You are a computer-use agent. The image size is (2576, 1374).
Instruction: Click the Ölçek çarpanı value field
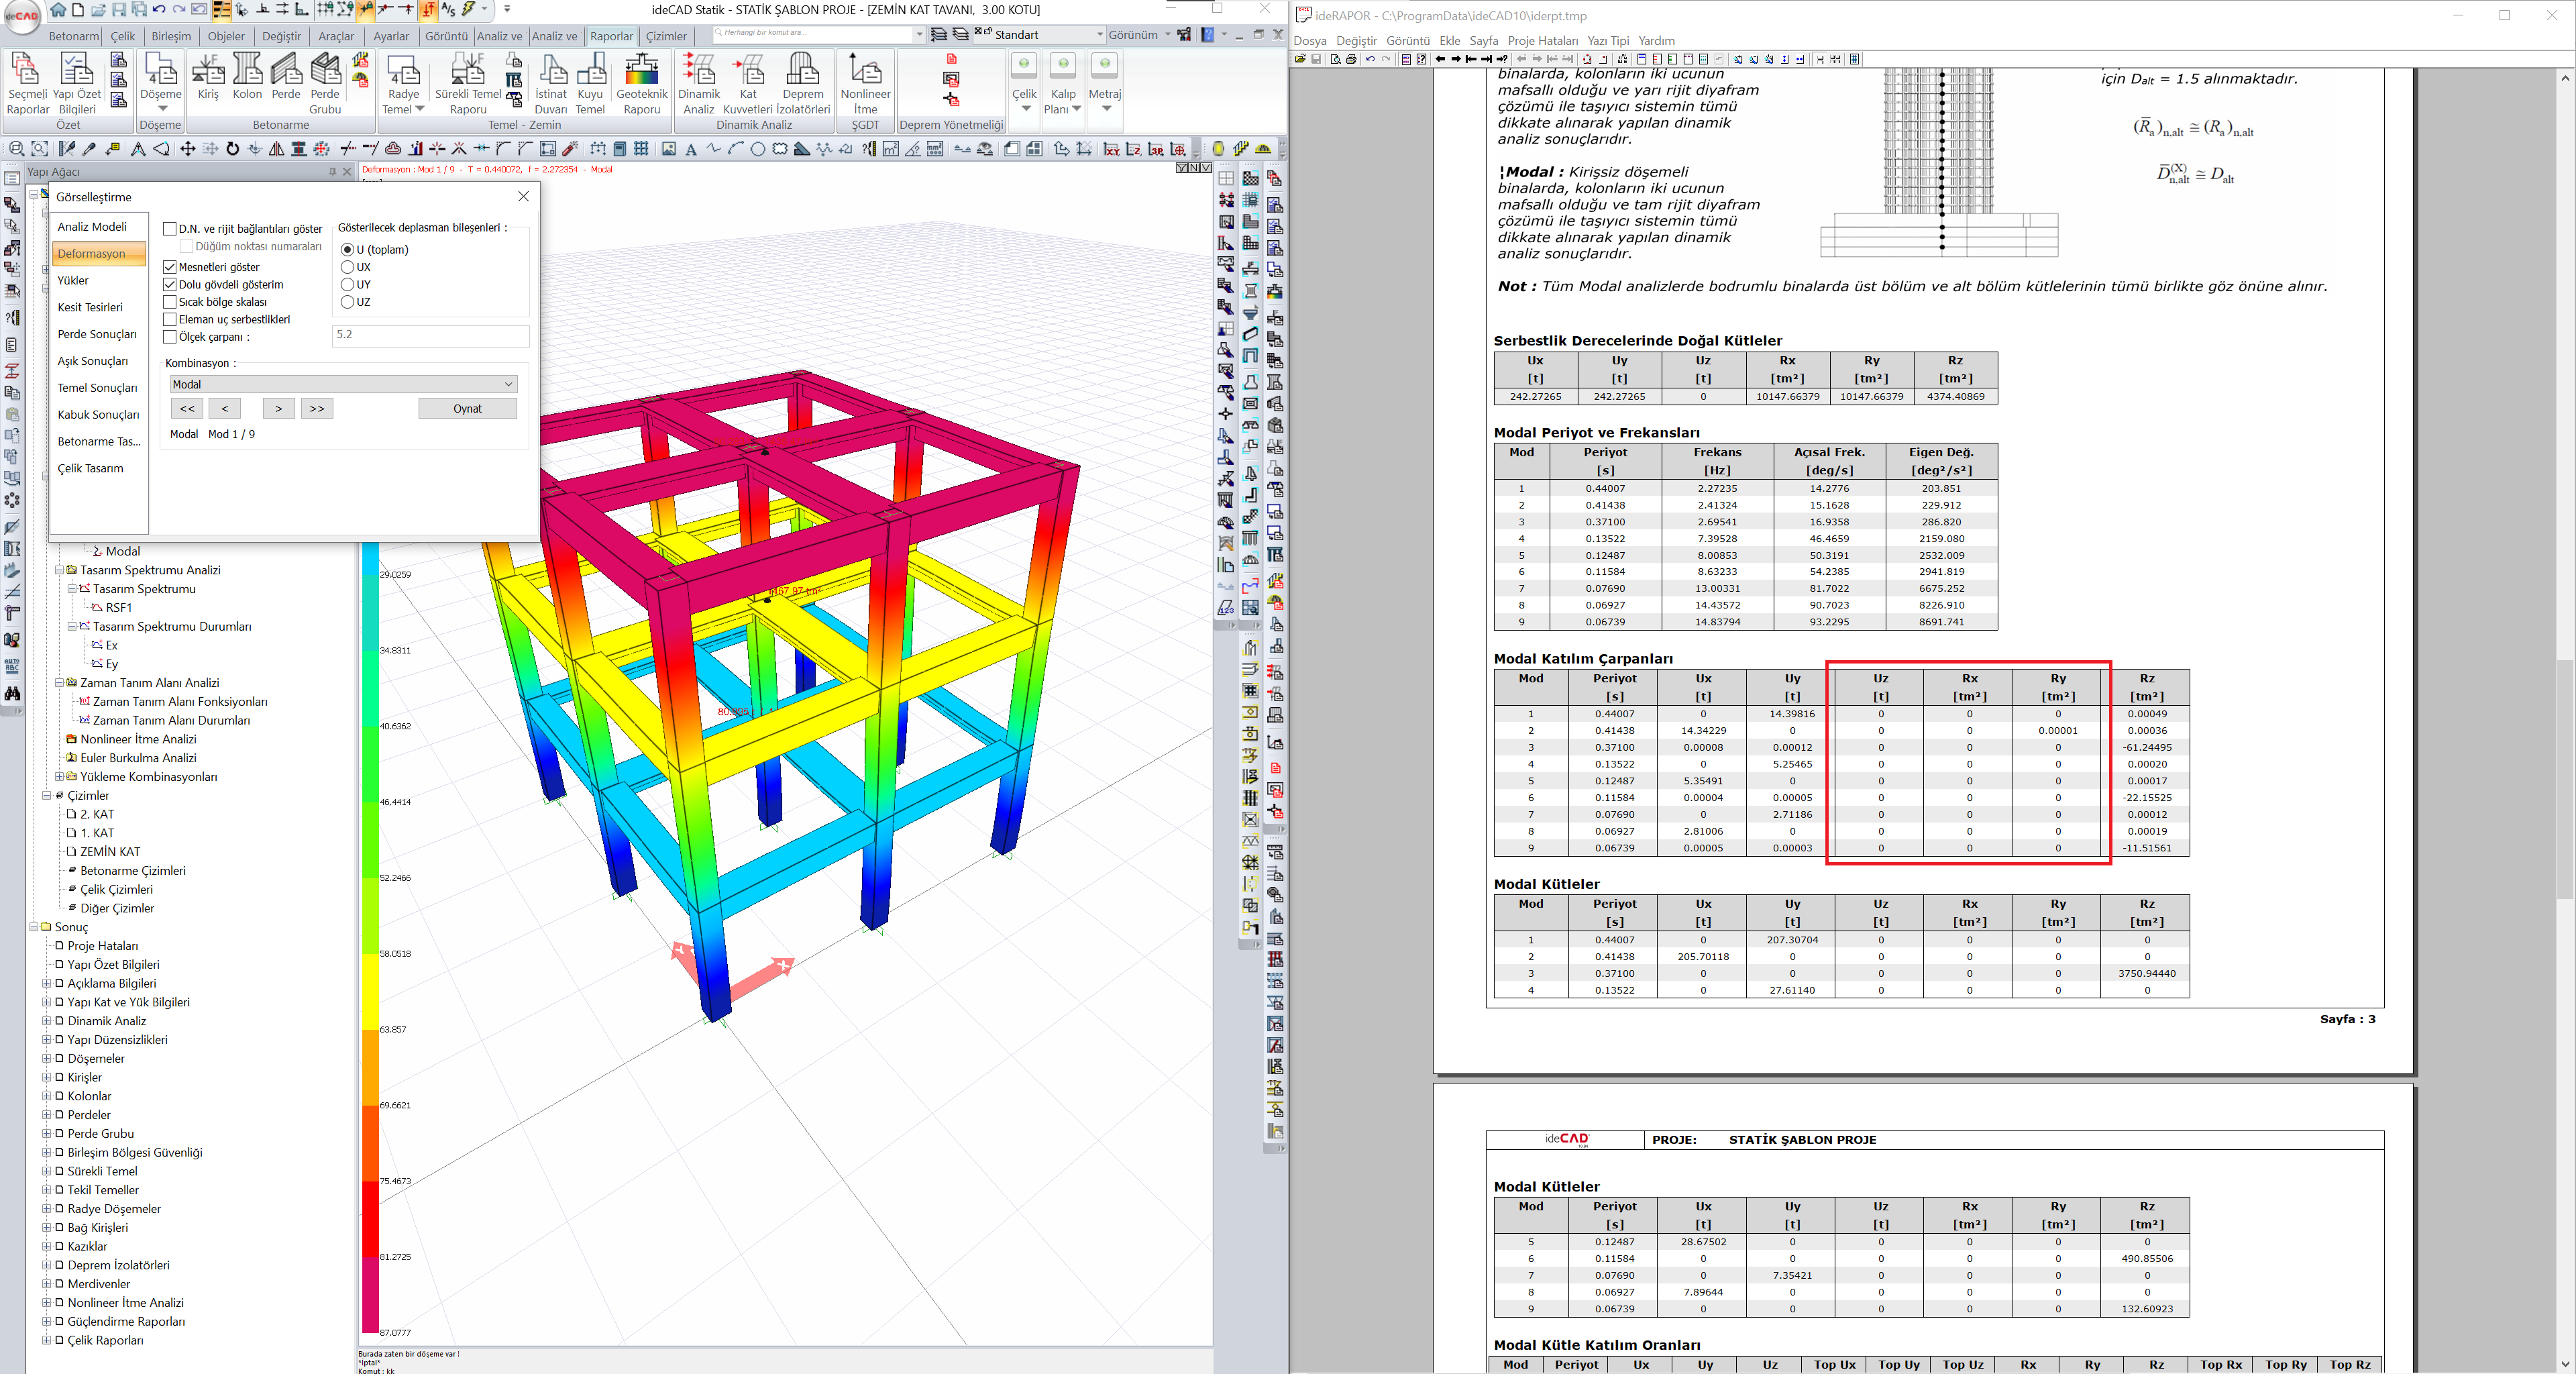pos(430,335)
